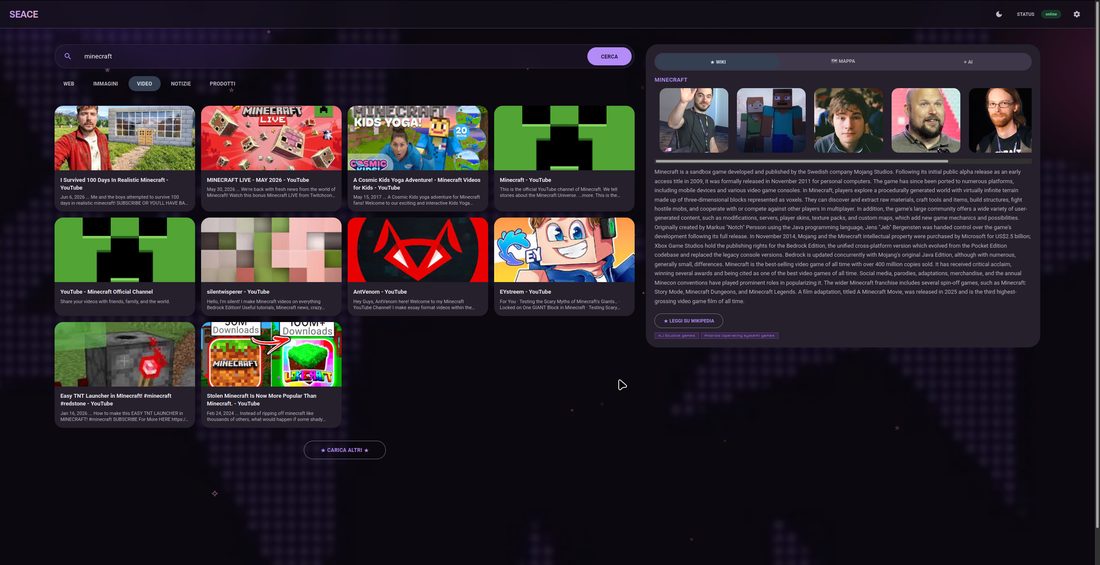Click the CERCA search button
Viewport: 1100px width, 565px height.
click(x=609, y=56)
